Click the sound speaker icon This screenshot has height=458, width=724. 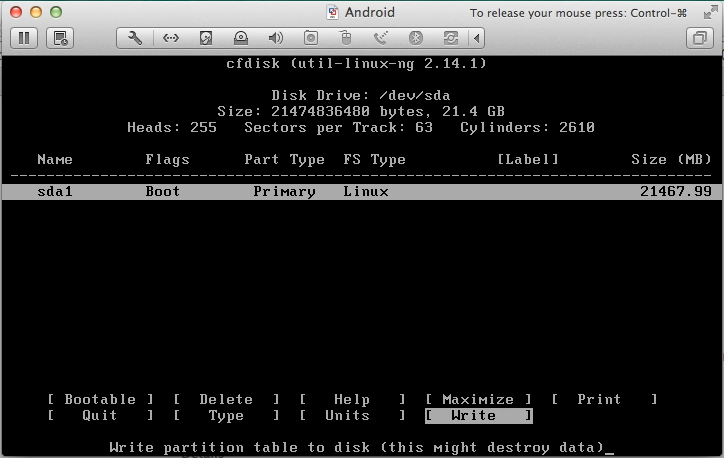tap(276, 38)
